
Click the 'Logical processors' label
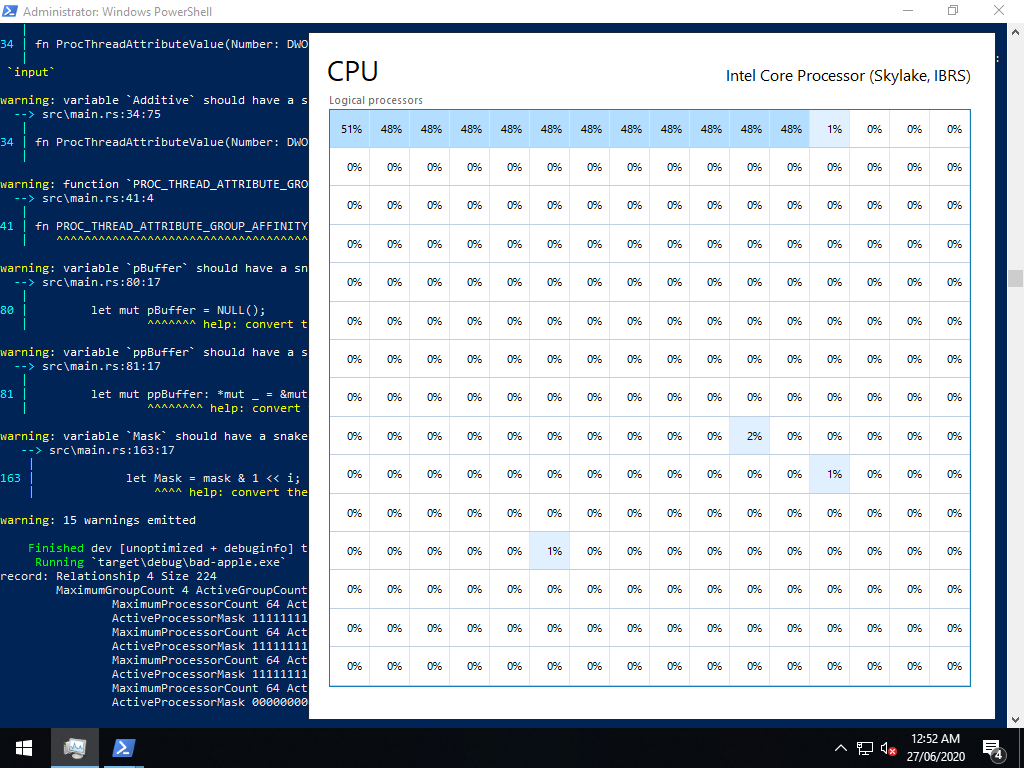[376, 100]
